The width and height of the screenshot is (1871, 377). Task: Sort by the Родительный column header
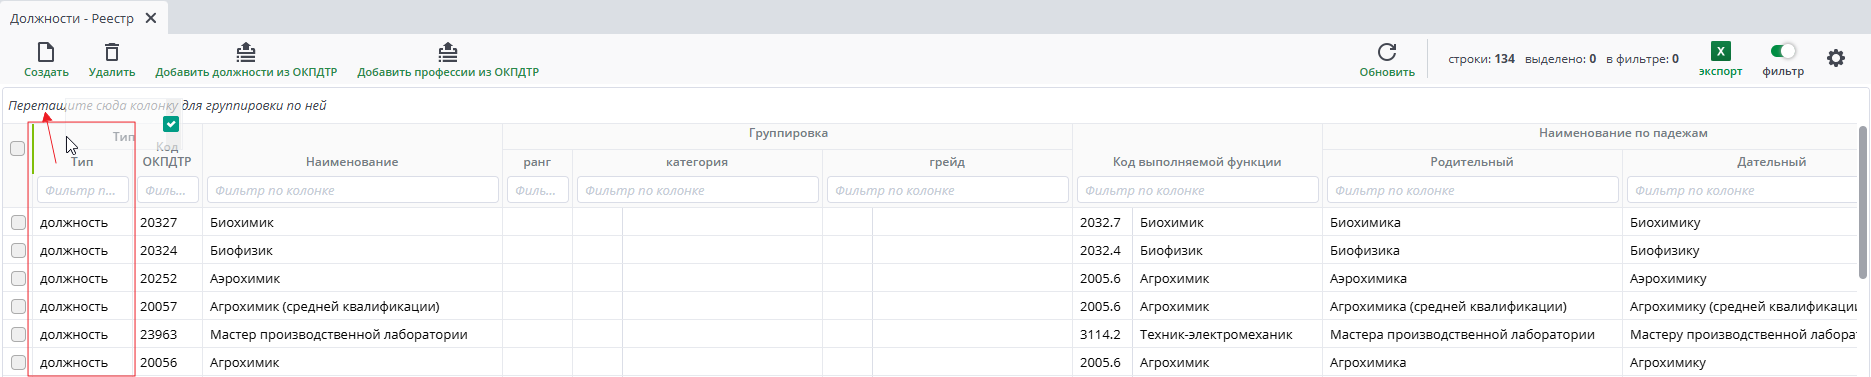click(x=1472, y=162)
